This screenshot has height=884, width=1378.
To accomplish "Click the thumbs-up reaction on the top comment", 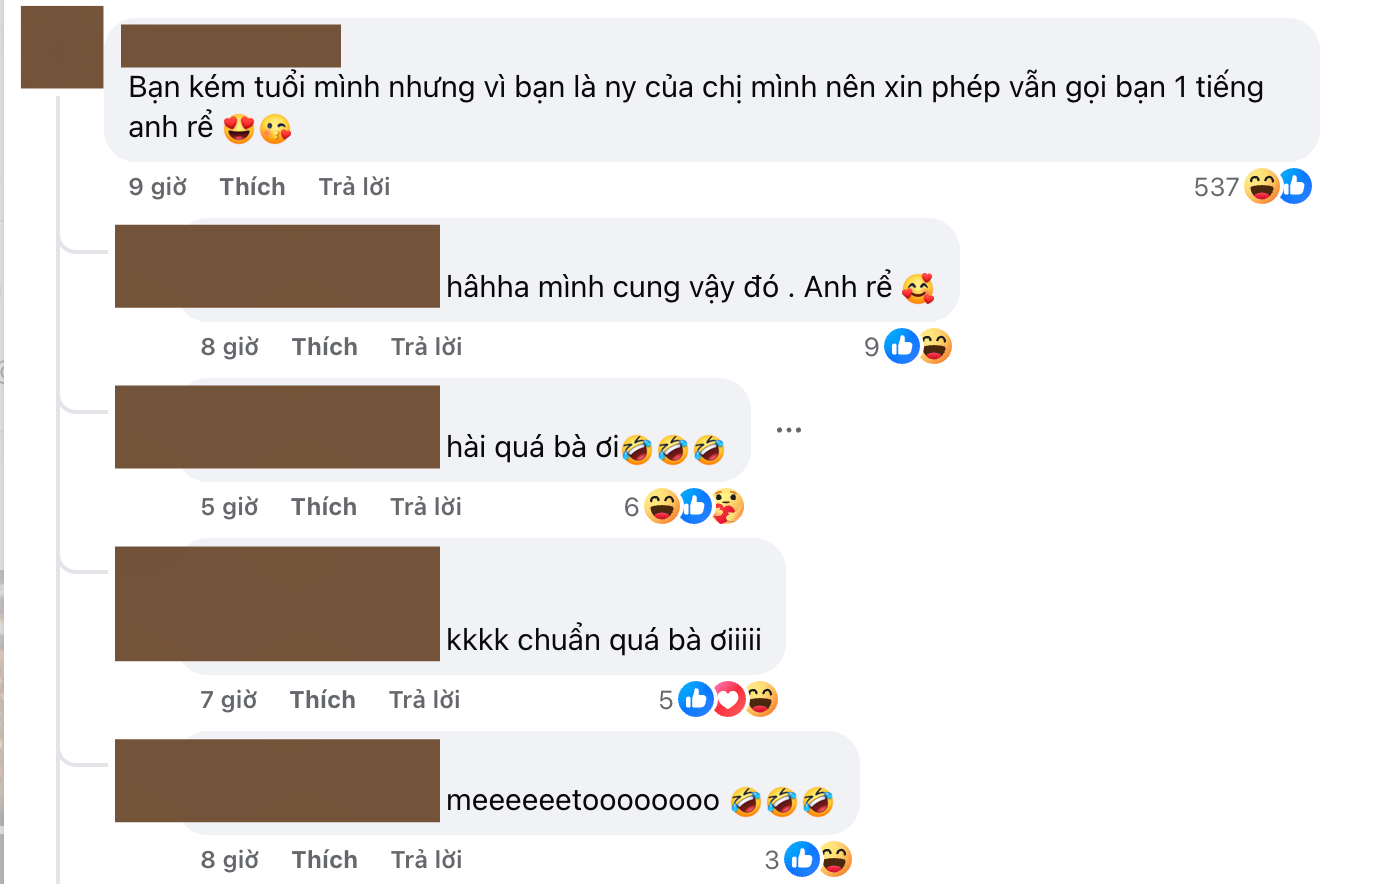I will [1294, 186].
